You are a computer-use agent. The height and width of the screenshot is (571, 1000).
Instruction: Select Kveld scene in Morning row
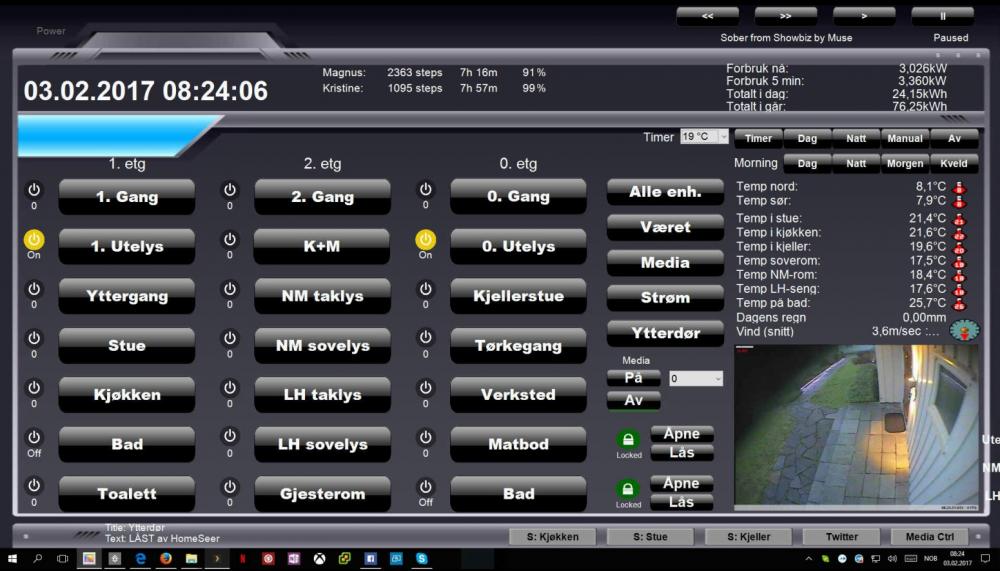point(954,163)
